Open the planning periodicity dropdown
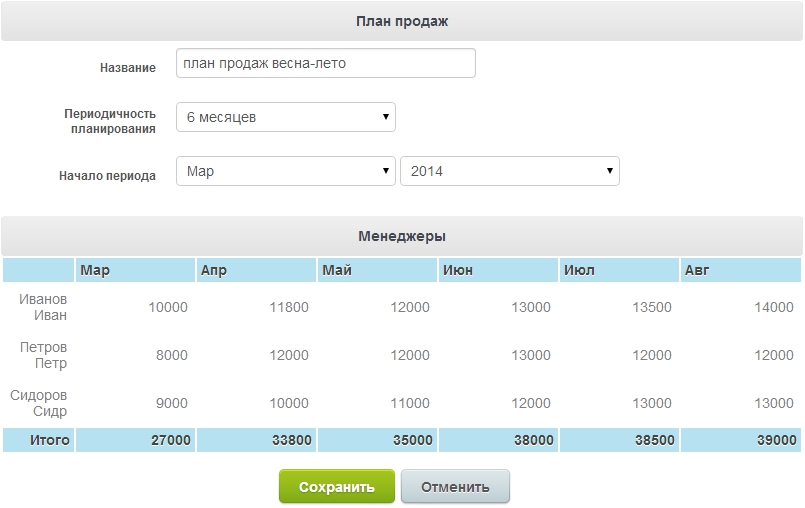 [285, 117]
